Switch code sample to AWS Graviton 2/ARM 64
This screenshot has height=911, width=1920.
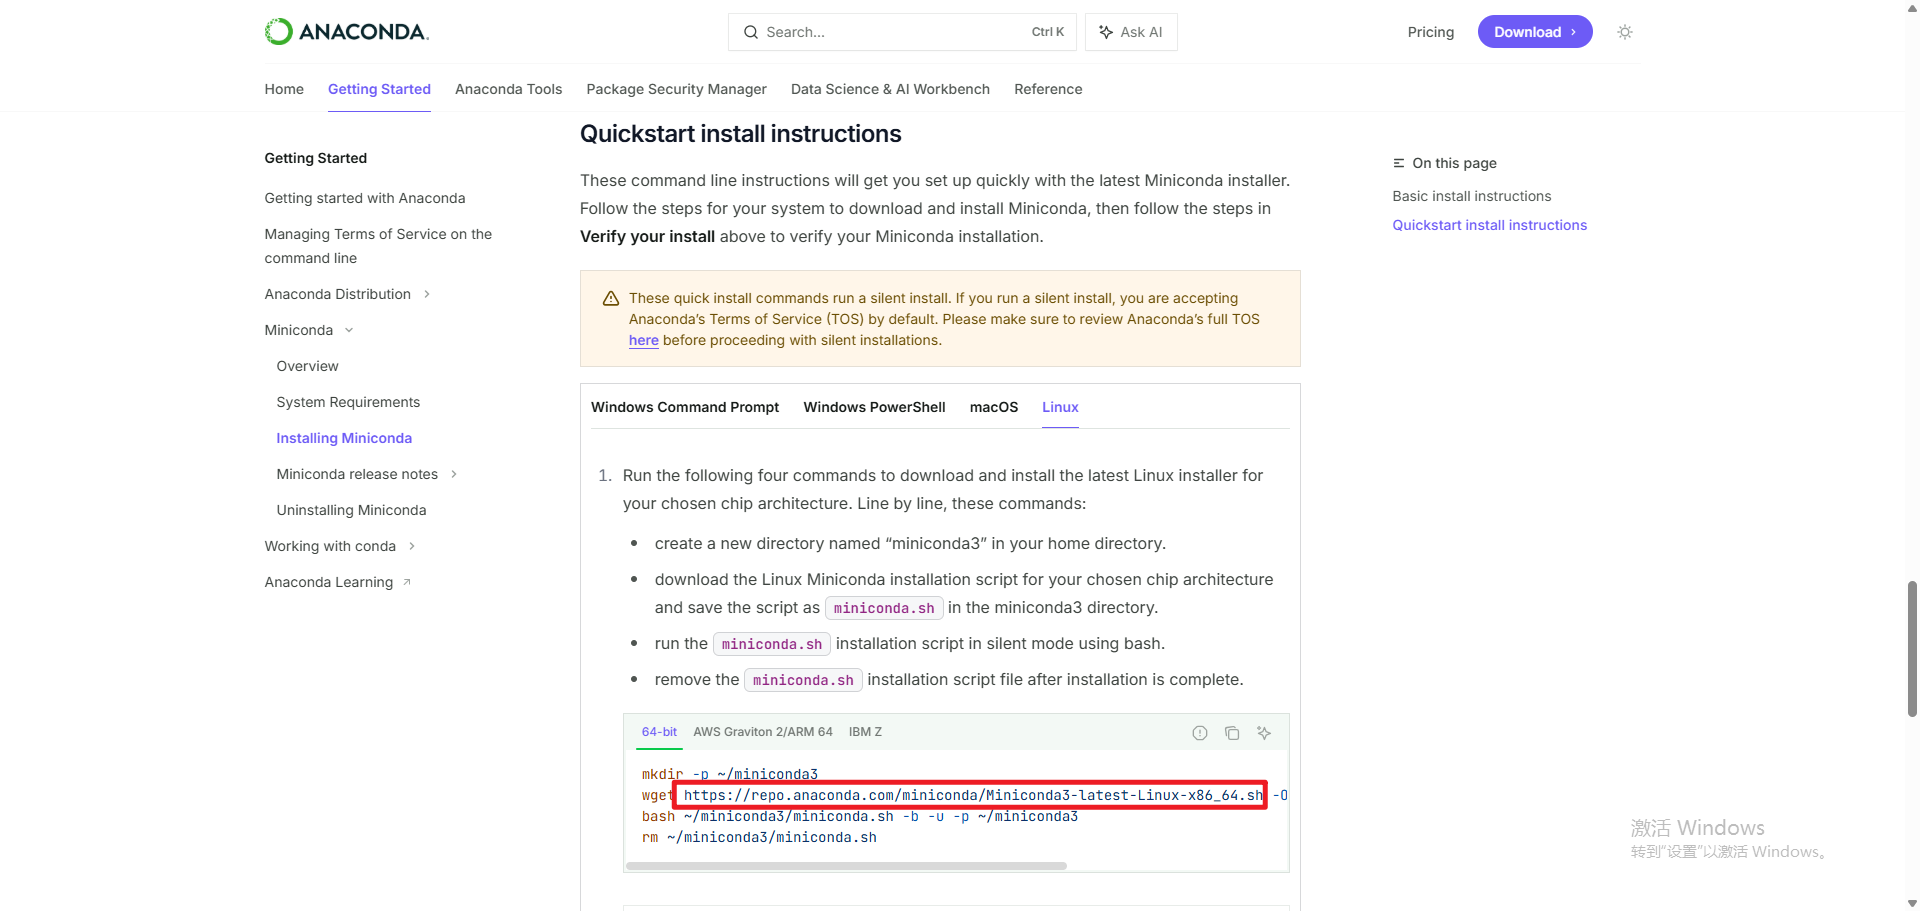763,732
